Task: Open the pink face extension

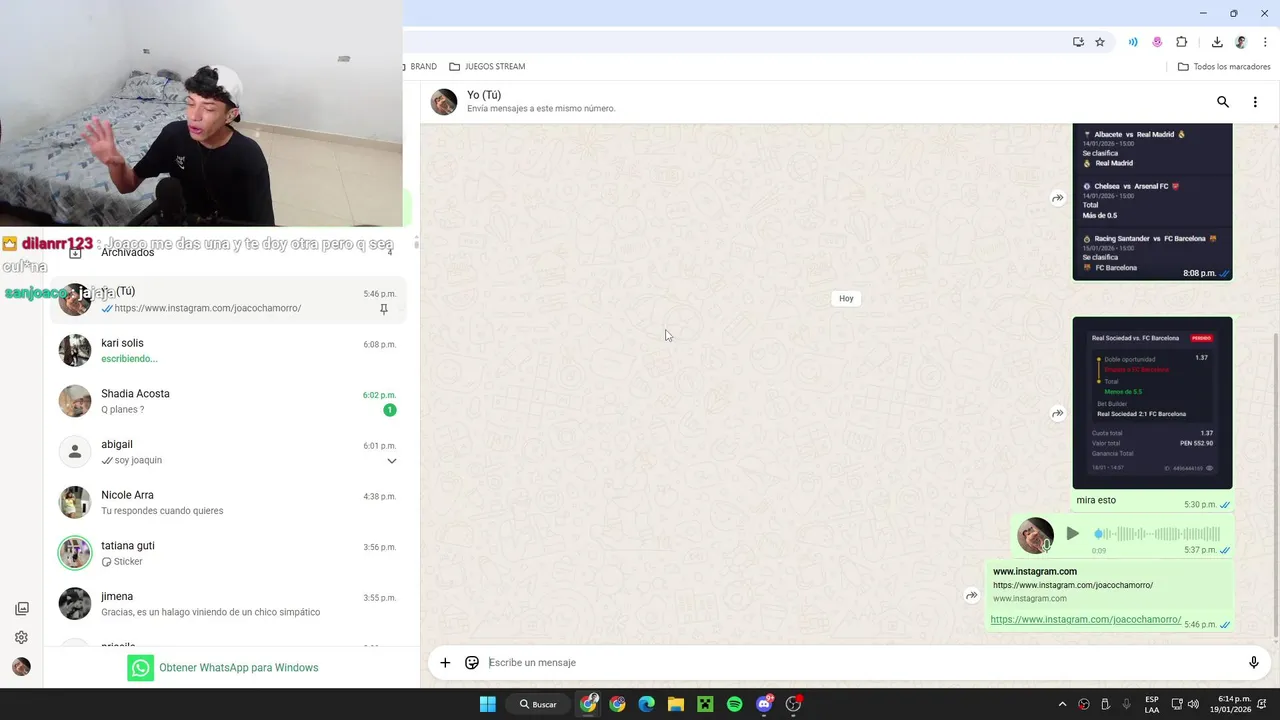Action: [x=1157, y=42]
